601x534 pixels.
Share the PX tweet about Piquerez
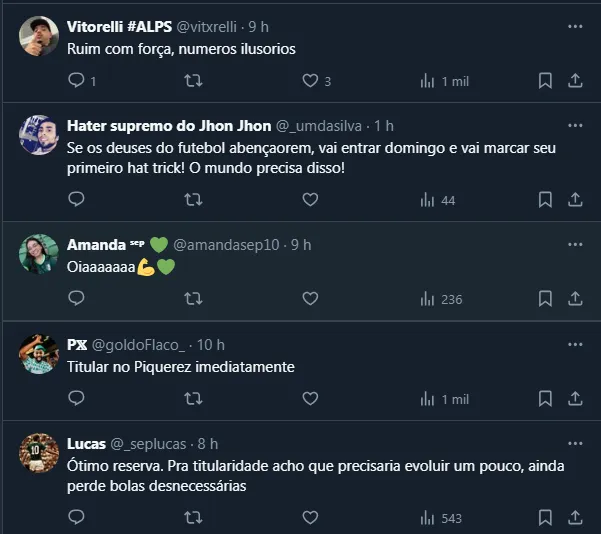(575, 398)
